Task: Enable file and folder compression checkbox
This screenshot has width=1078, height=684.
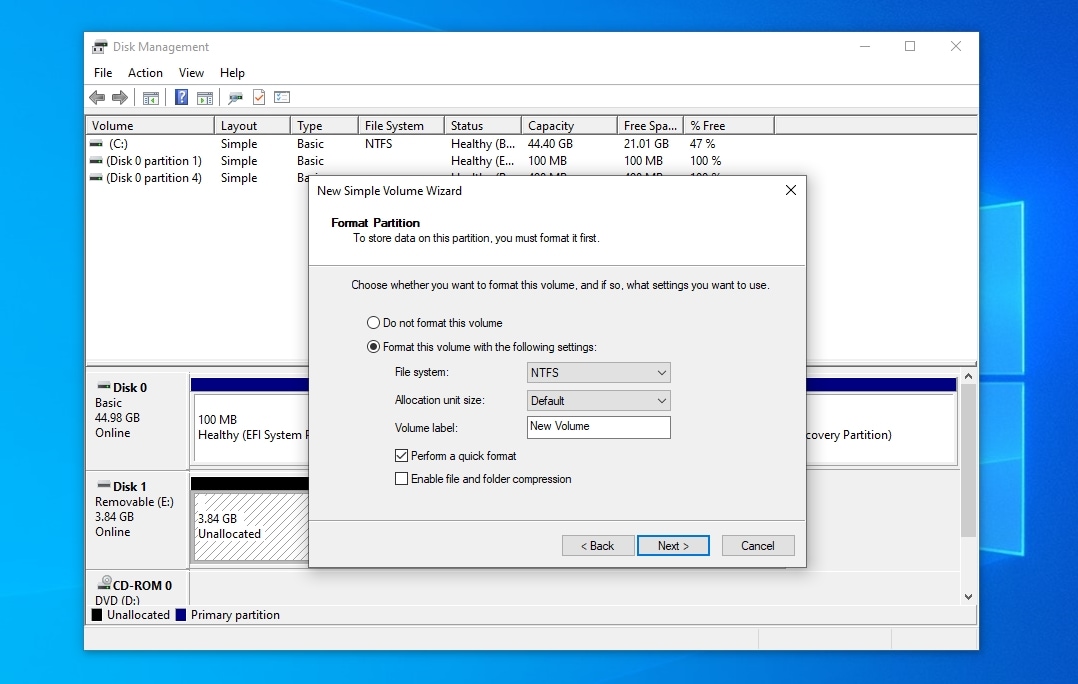Action: (x=402, y=478)
